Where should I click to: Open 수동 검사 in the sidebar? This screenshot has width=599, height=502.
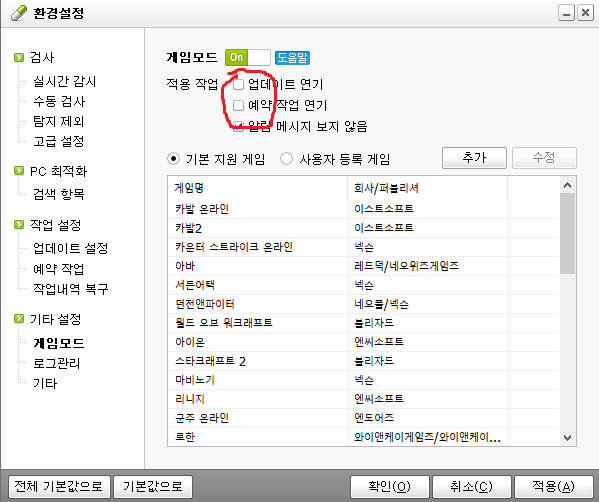pos(59,102)
